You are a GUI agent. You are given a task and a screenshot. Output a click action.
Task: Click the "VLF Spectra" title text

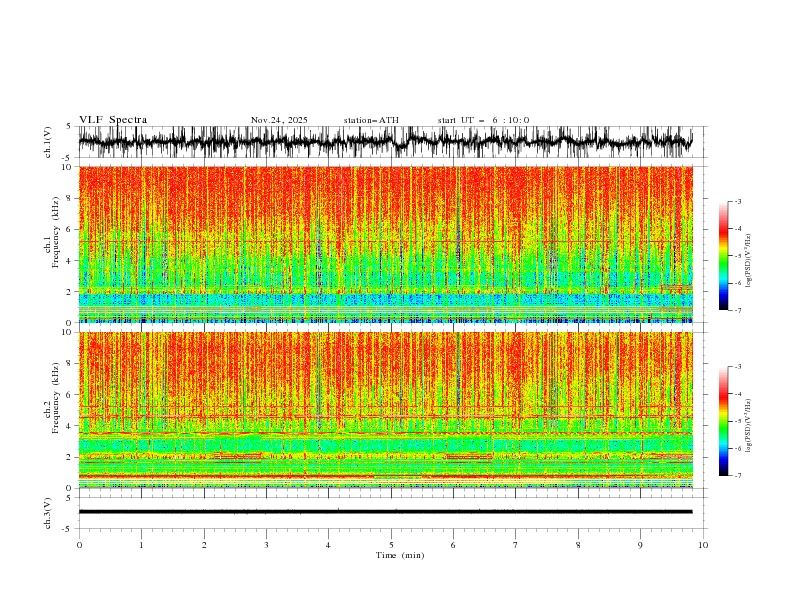click(x=113, y=120)
